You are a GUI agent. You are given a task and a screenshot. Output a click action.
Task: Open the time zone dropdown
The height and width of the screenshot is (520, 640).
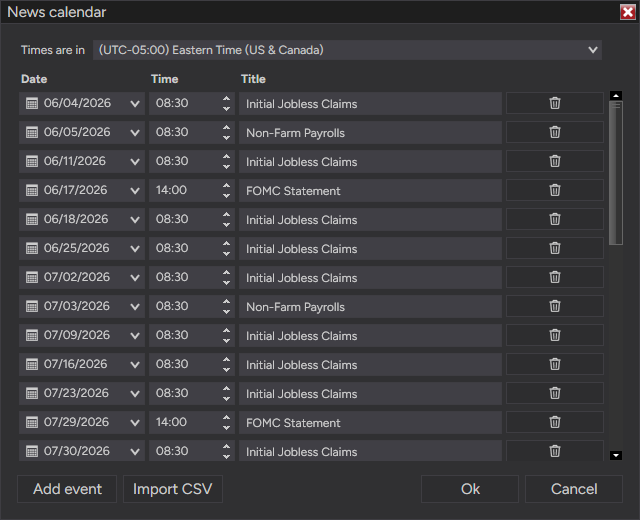347,50
